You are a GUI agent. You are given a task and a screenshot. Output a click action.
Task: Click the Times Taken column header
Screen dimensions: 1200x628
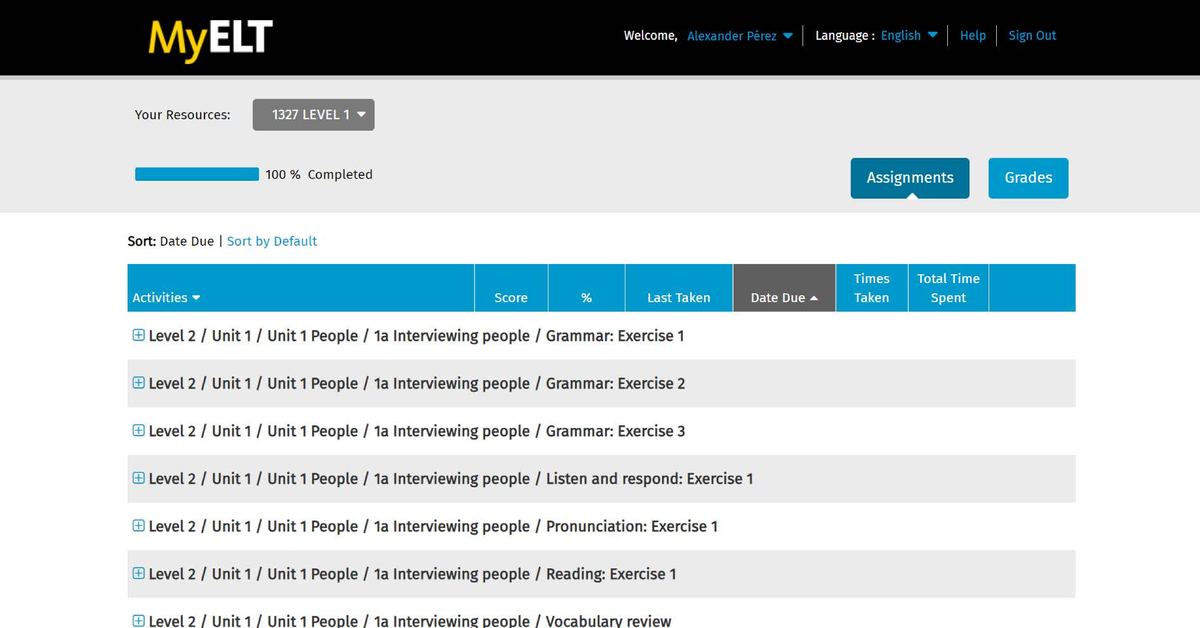pos(872,288)
